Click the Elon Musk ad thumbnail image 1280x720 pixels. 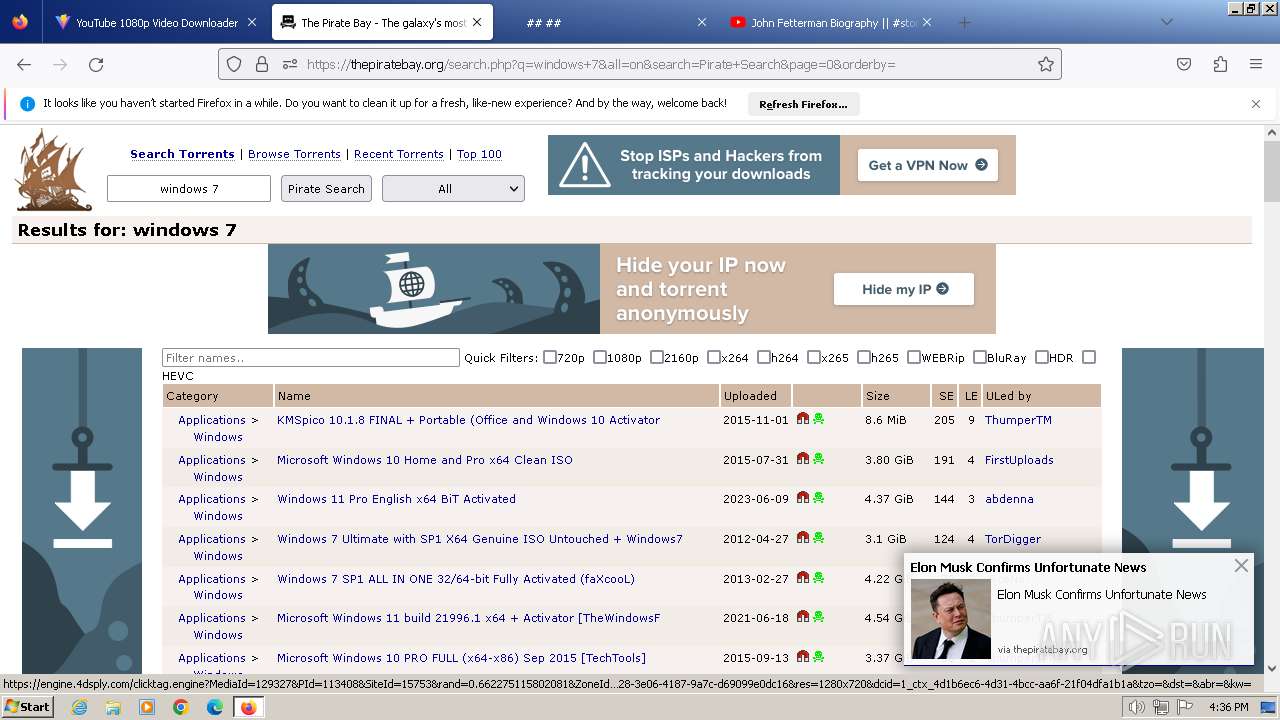pos(950,619)
